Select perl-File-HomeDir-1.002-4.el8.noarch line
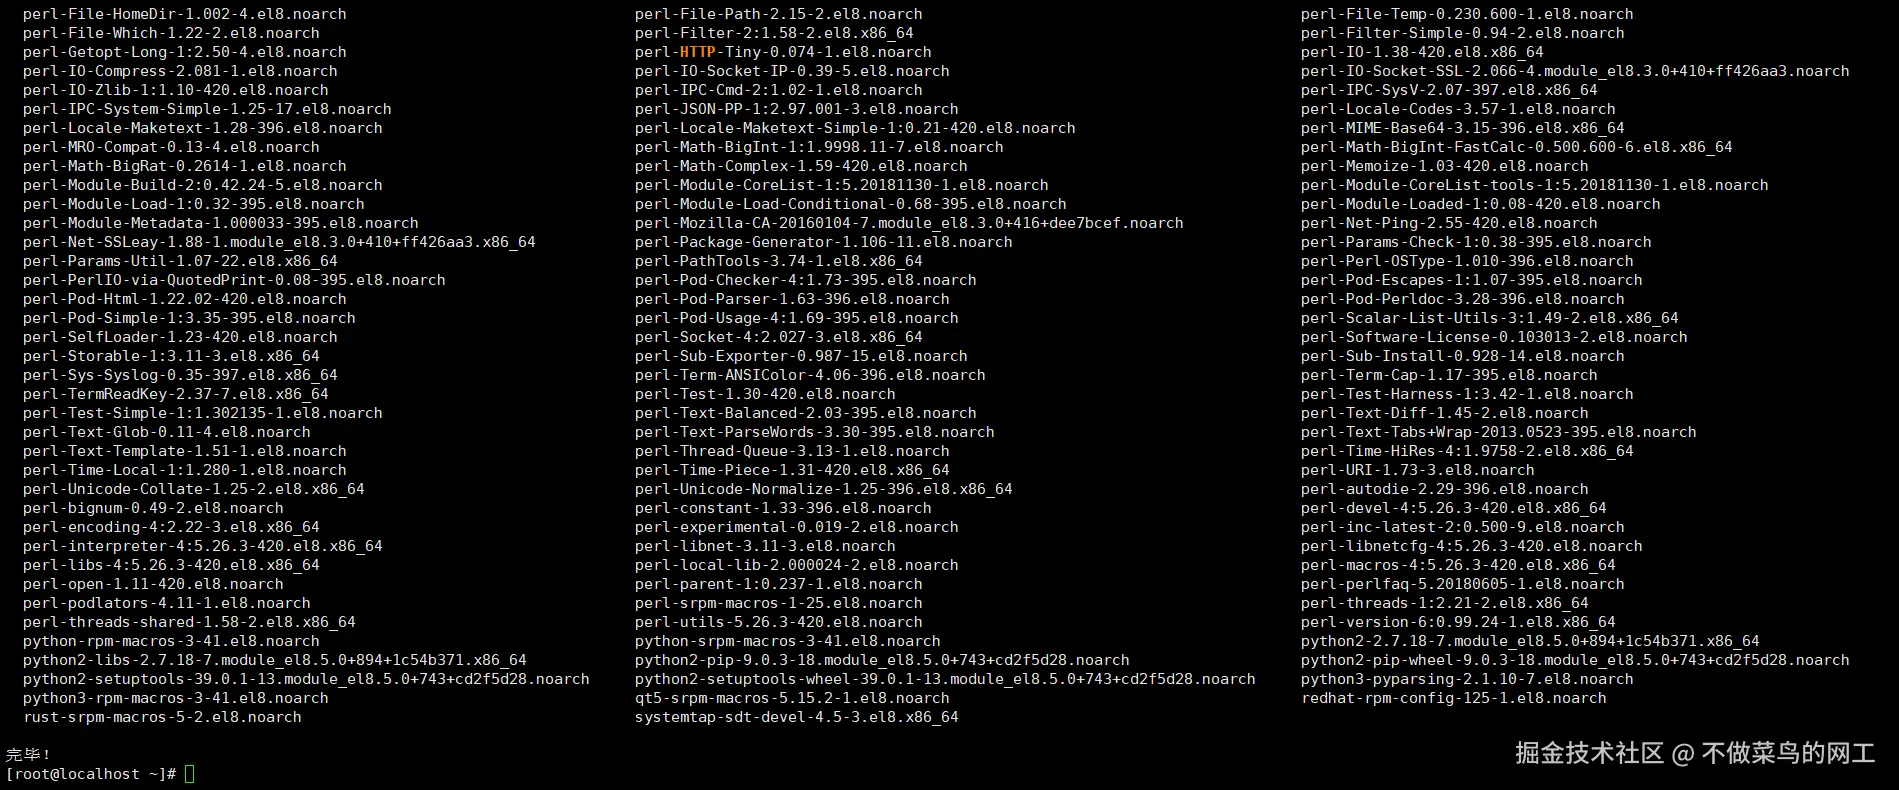1899x790 pixels. point(185,14)
